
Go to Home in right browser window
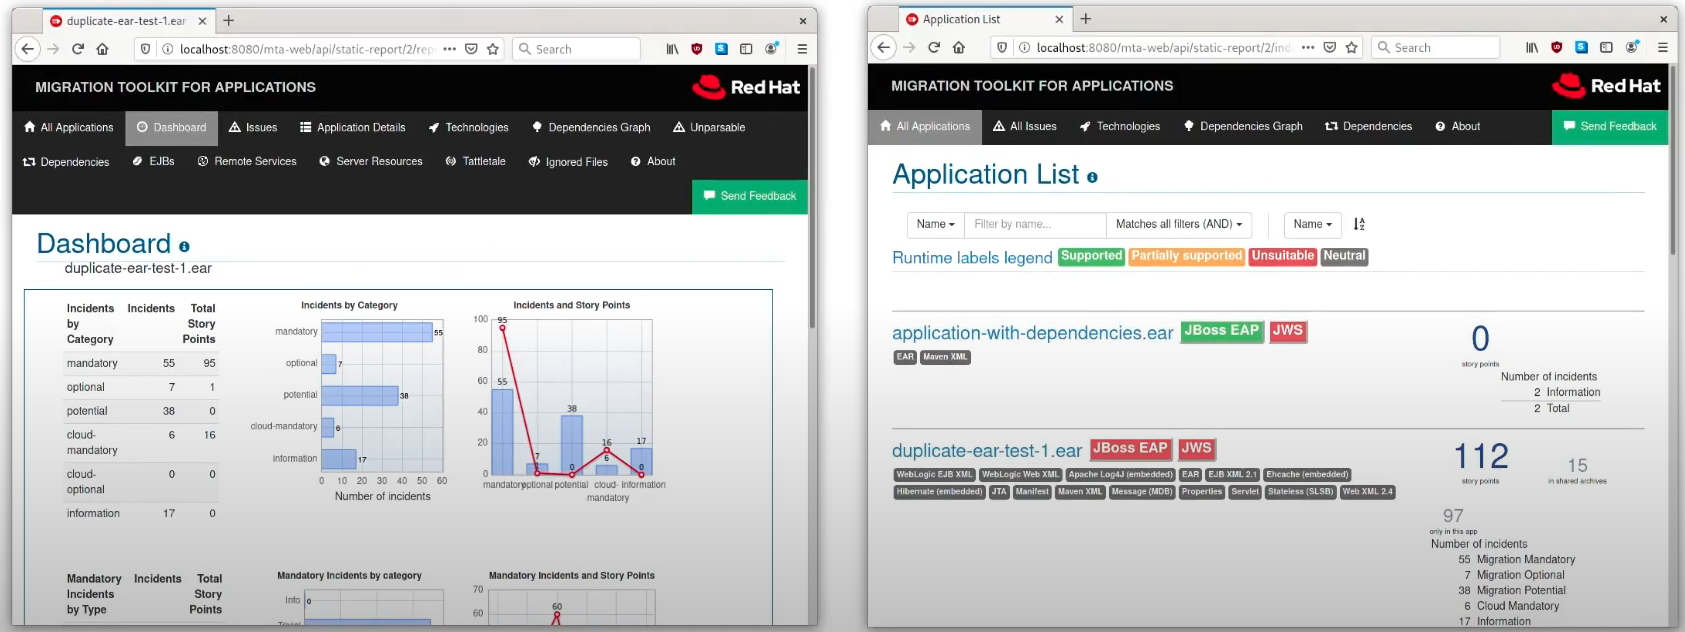click(x=959, y=47)
